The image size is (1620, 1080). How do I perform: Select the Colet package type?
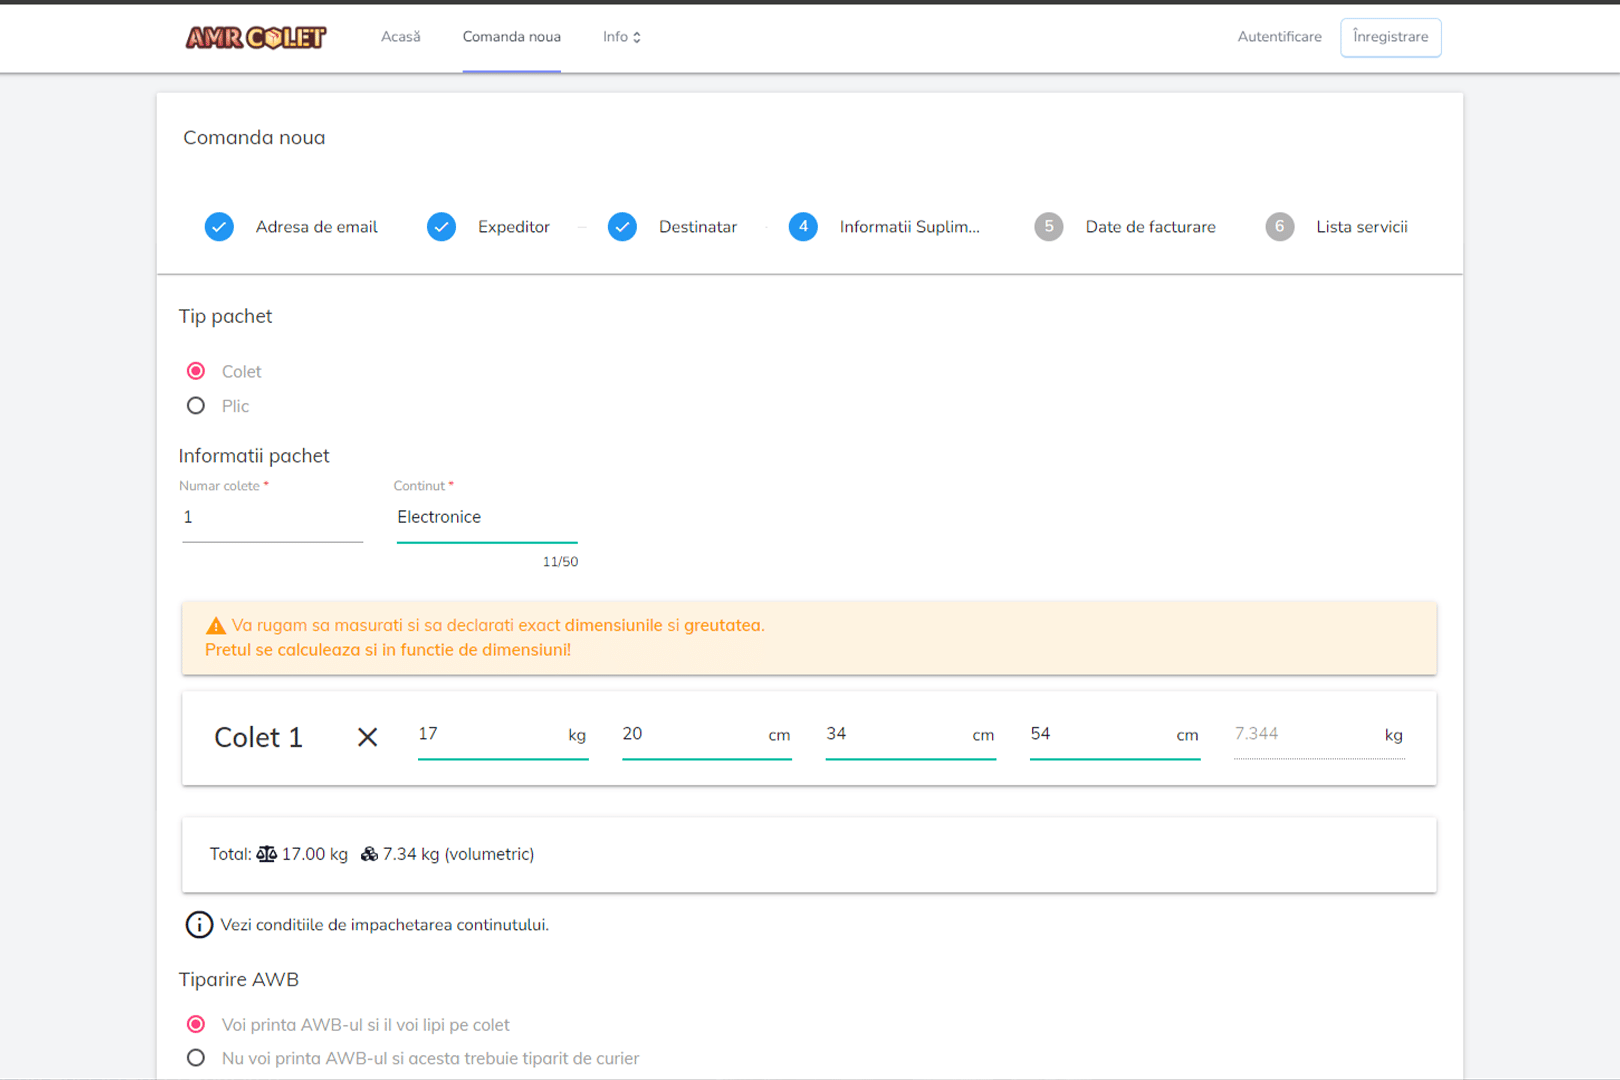[196, 371]
